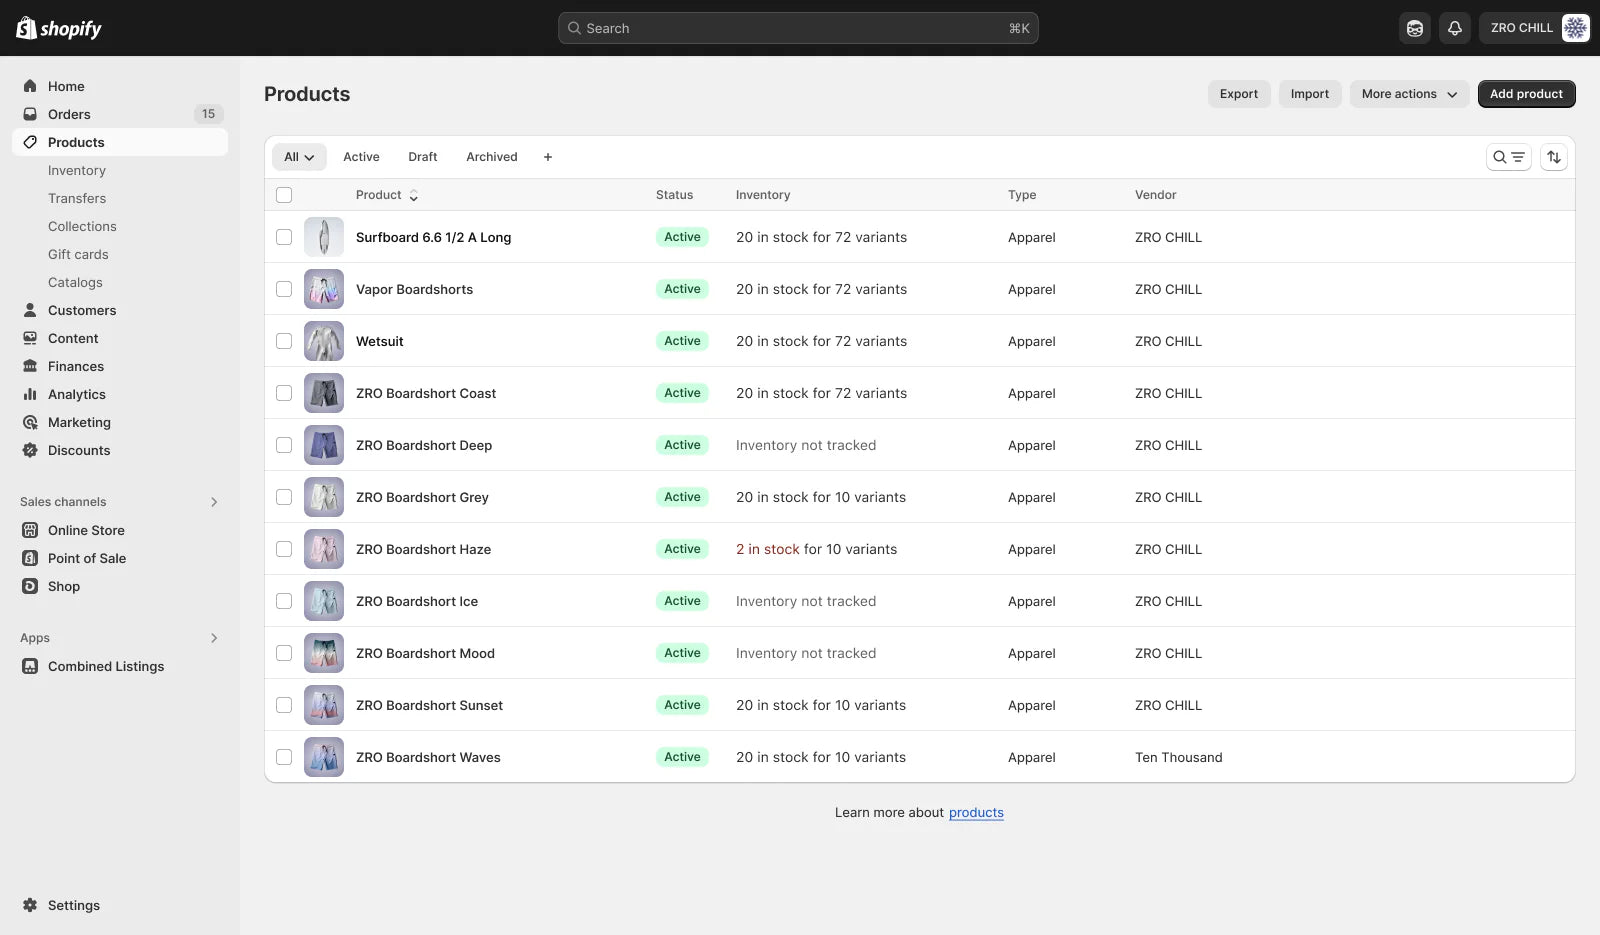Image resolution: width=1600 pixels, height=935 pixels.
Task: Expand the Sales channels section
Action: click(213, 502)
